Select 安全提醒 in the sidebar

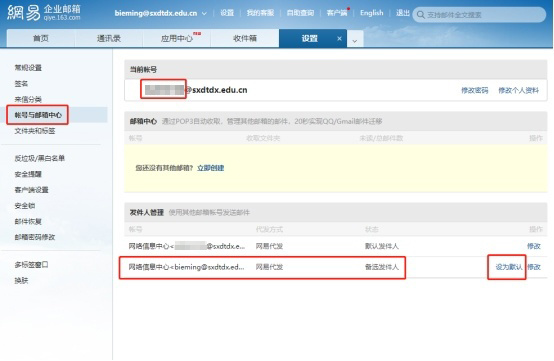pyautogui.click(x=28, y=174)
